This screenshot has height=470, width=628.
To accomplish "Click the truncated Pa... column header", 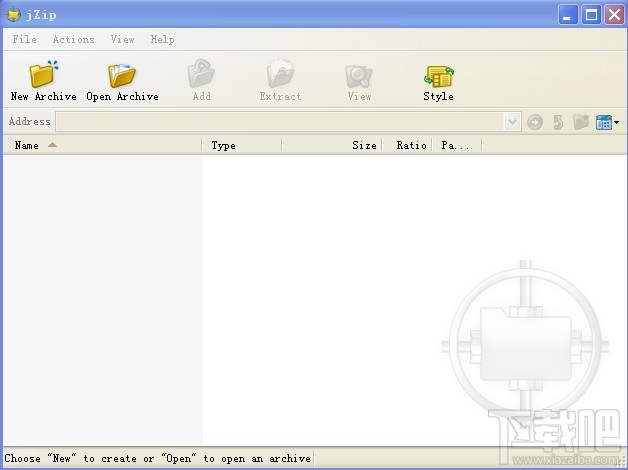I will [457, 145].
